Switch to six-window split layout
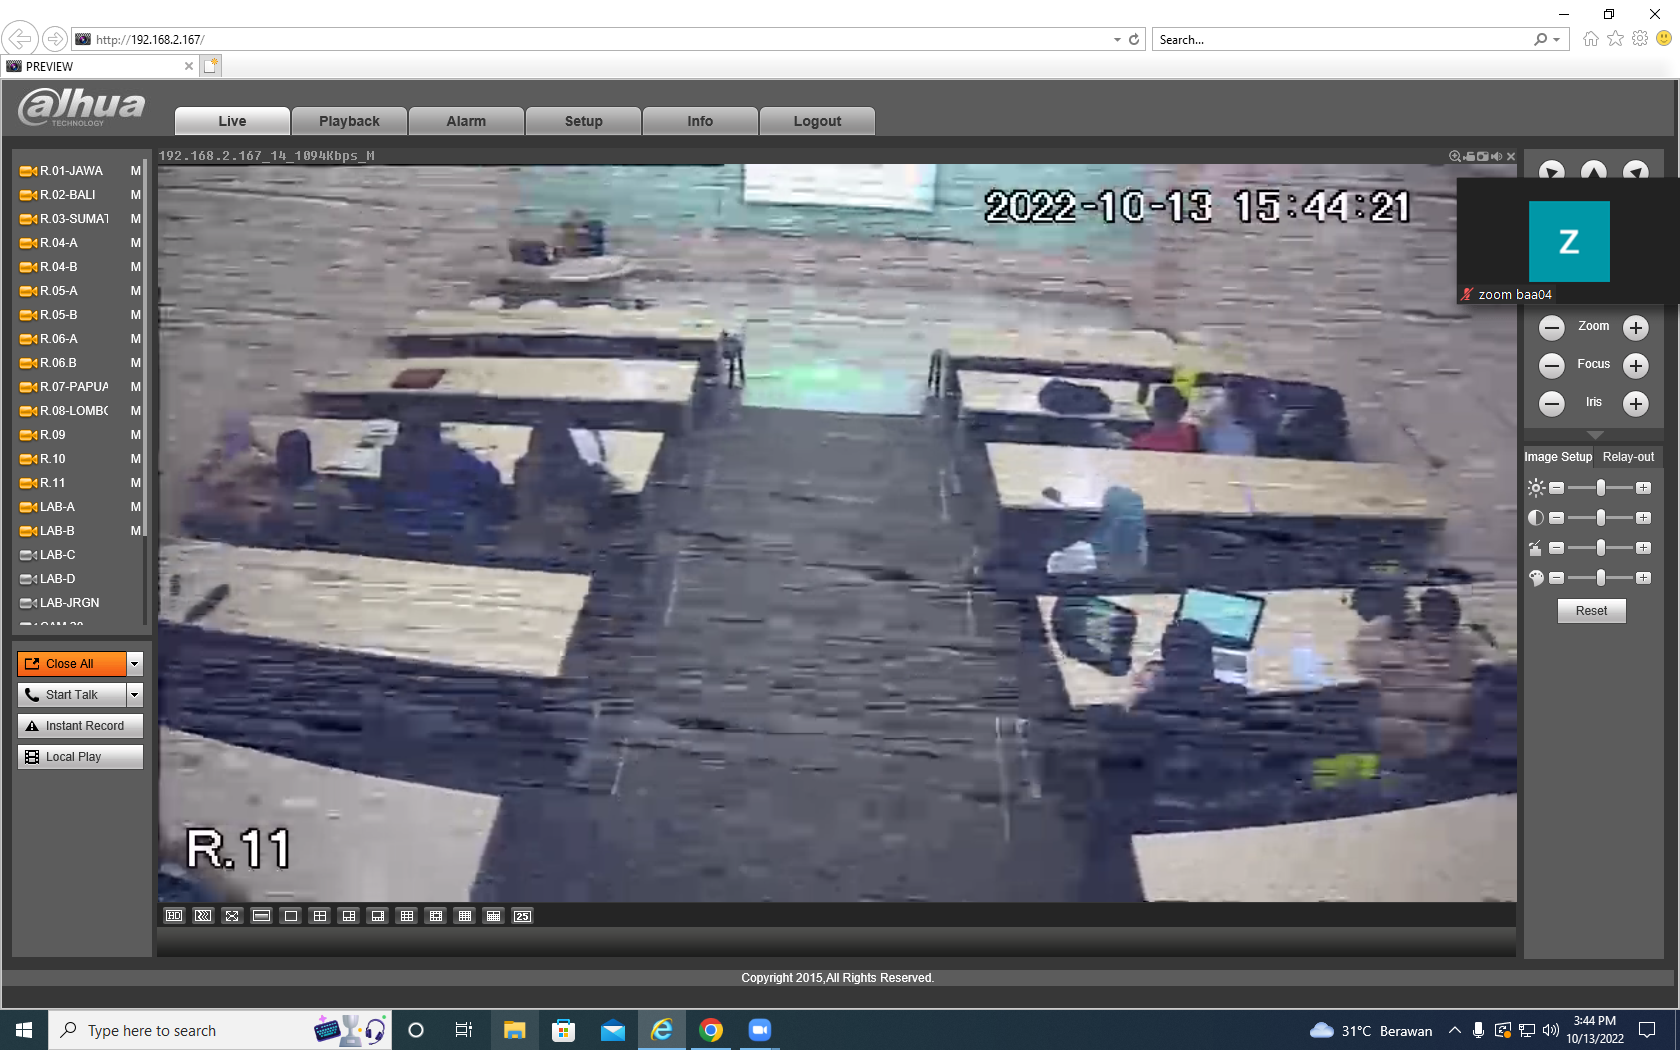1680x1050 pixels. click(x=349, y=916)
